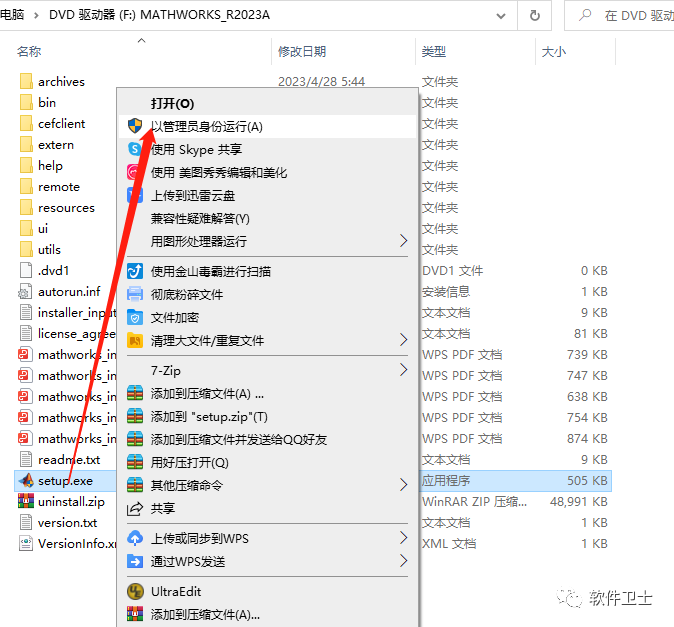
Task: Expand the 通过WPS发送 submenu arrow
Action: coord(403,560)
